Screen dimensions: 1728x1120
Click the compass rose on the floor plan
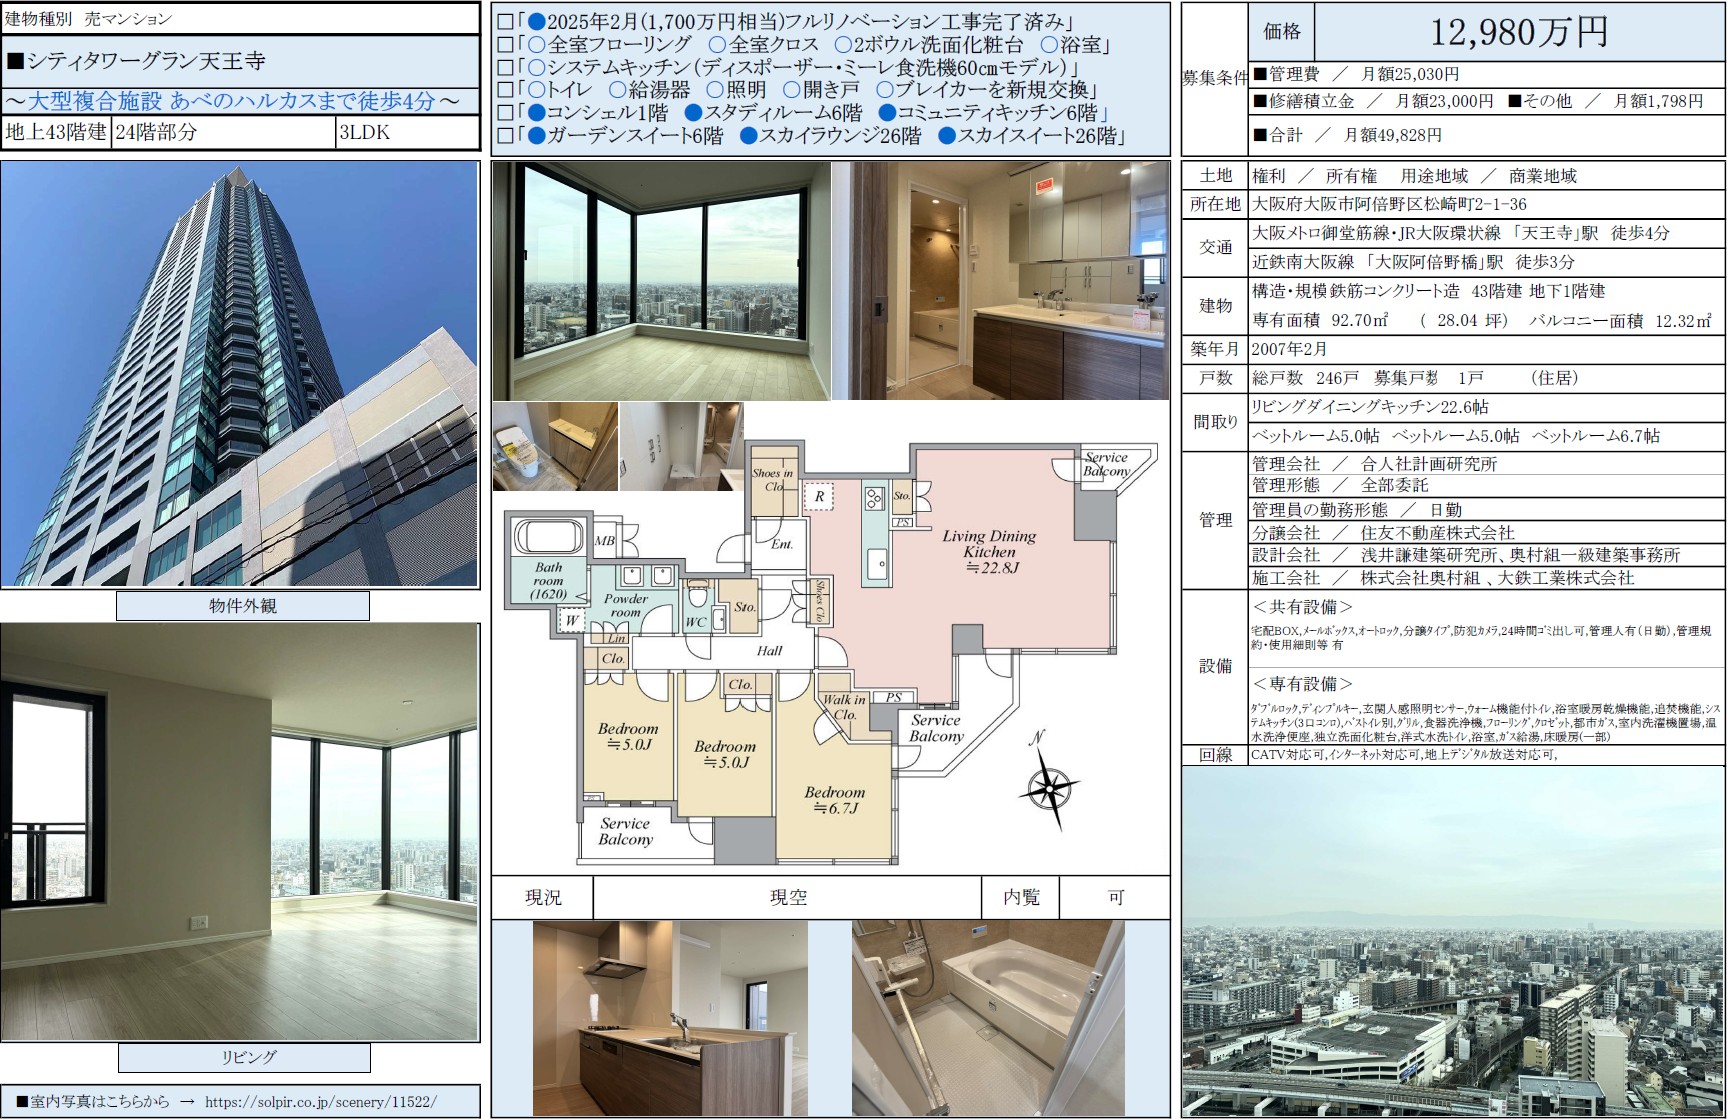pos(1047,786)
